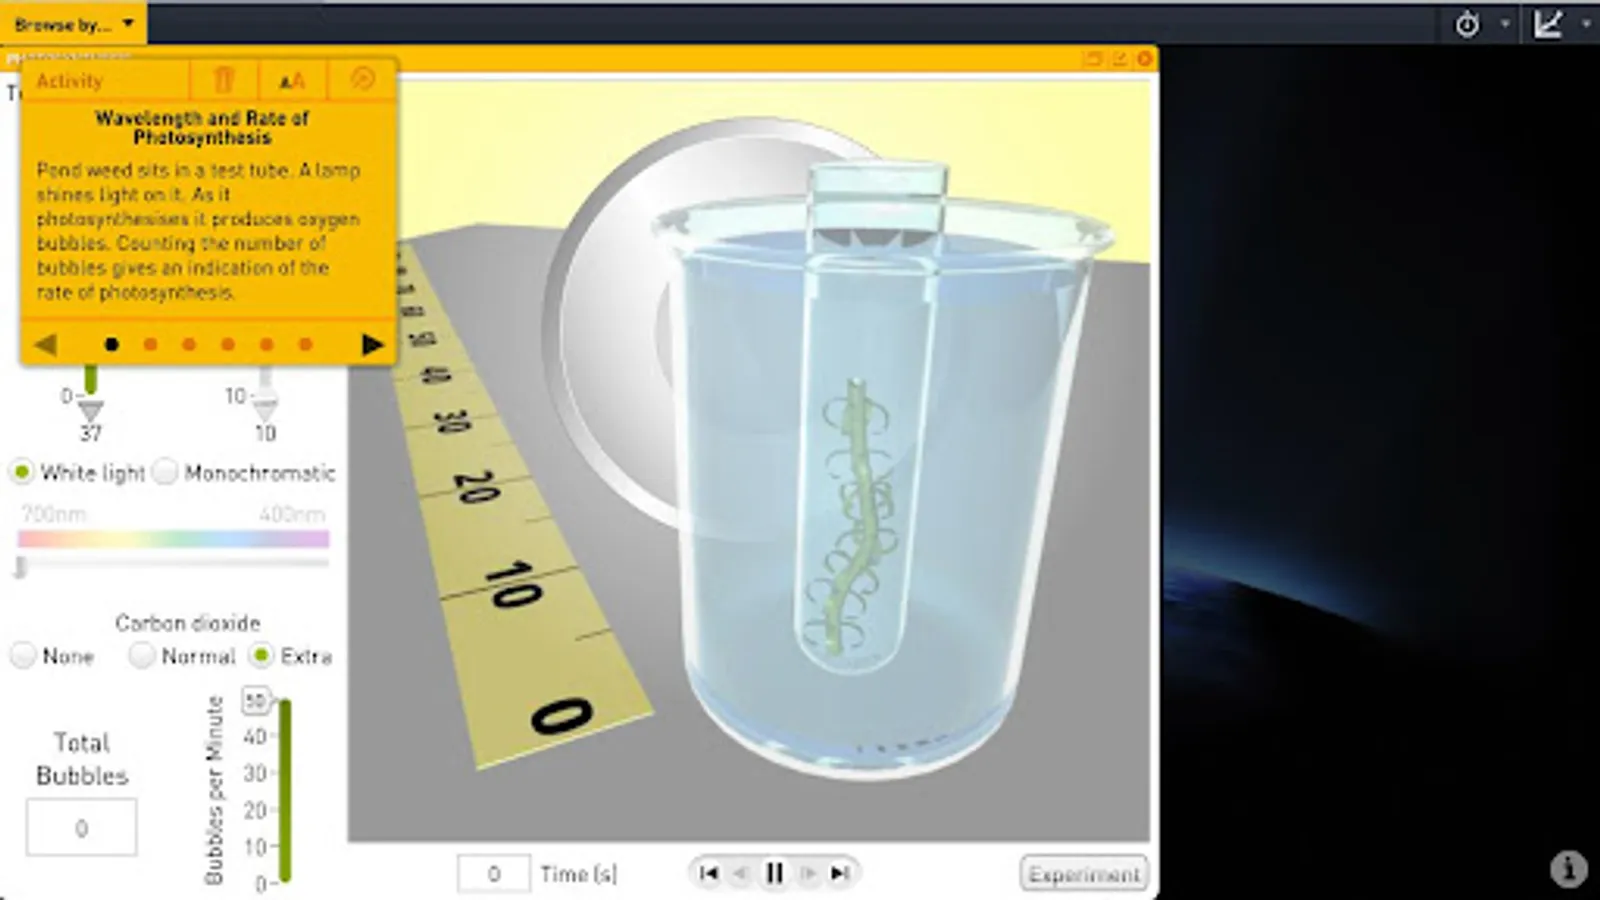Jump to the last activity page dot

[305, 345]
